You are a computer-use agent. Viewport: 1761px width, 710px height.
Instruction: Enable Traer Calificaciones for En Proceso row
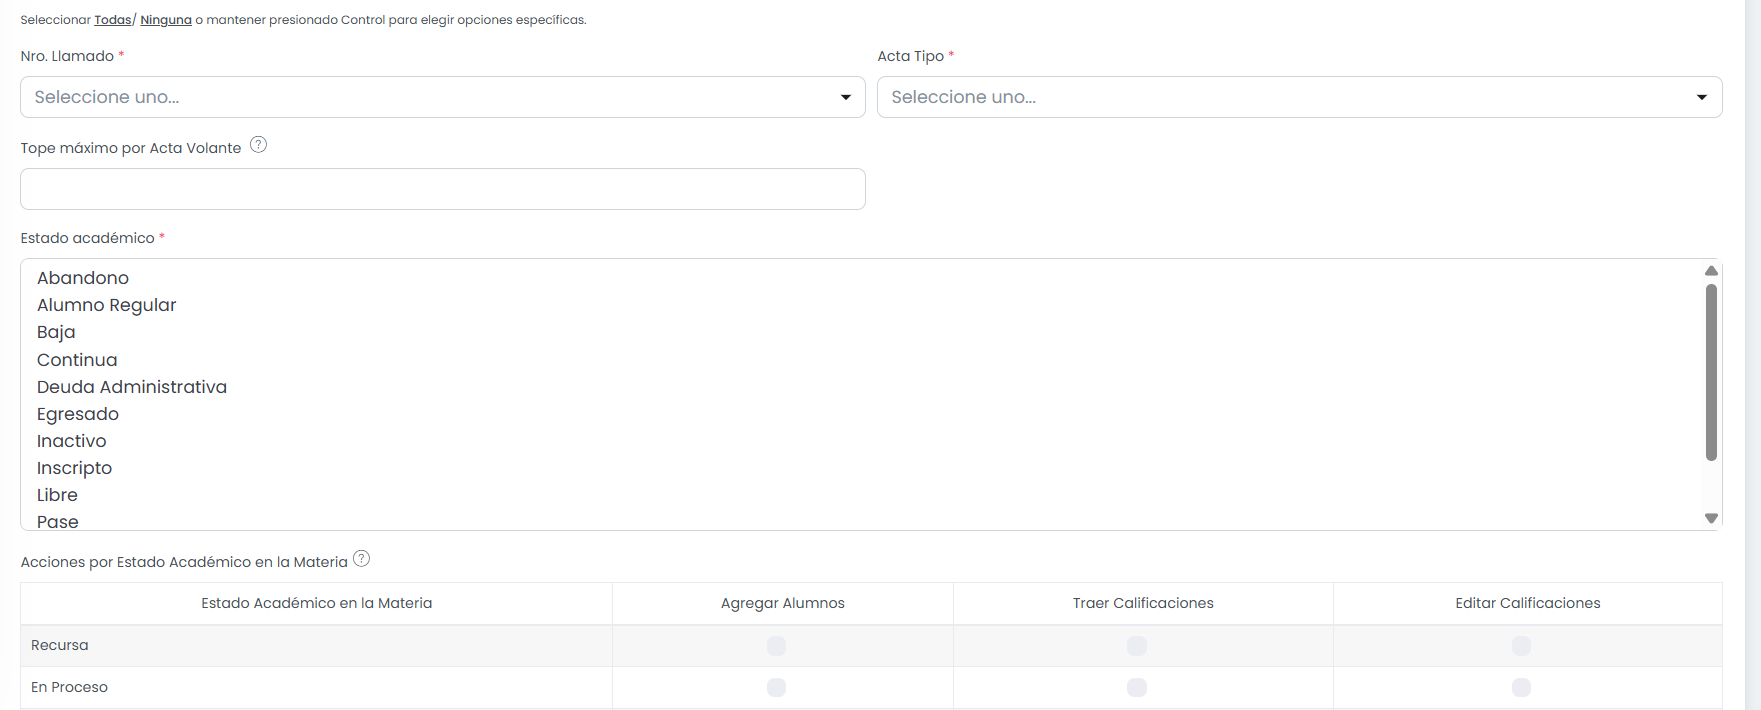[x=1137, y=687]
